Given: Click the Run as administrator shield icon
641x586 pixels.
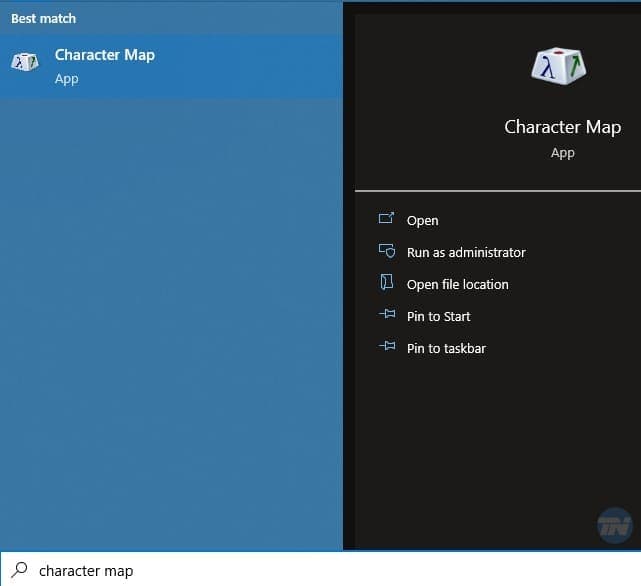Looking at the screenshot, I should click(387, 251).
